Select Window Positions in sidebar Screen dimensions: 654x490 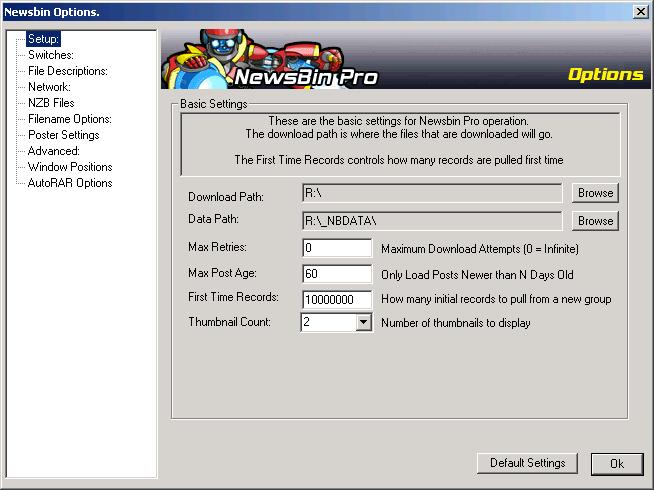(x=70, y=167)
